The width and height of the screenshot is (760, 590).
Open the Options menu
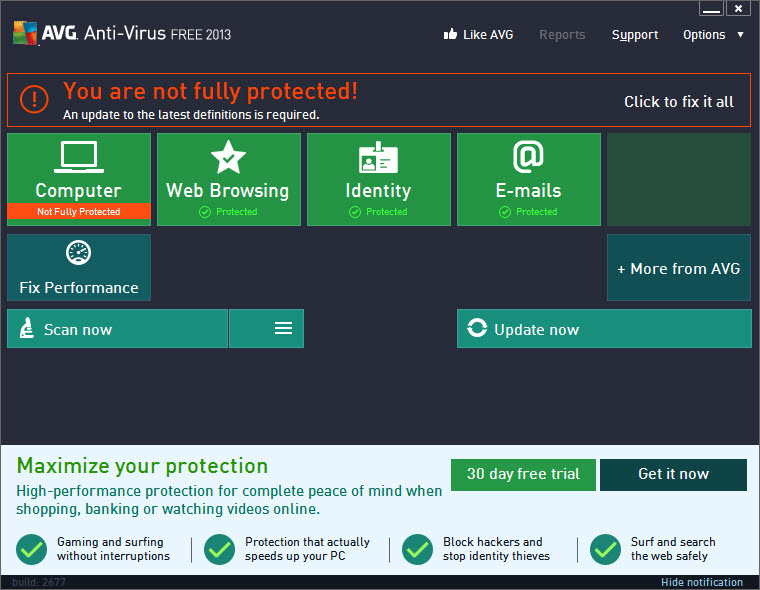point(704,35)
